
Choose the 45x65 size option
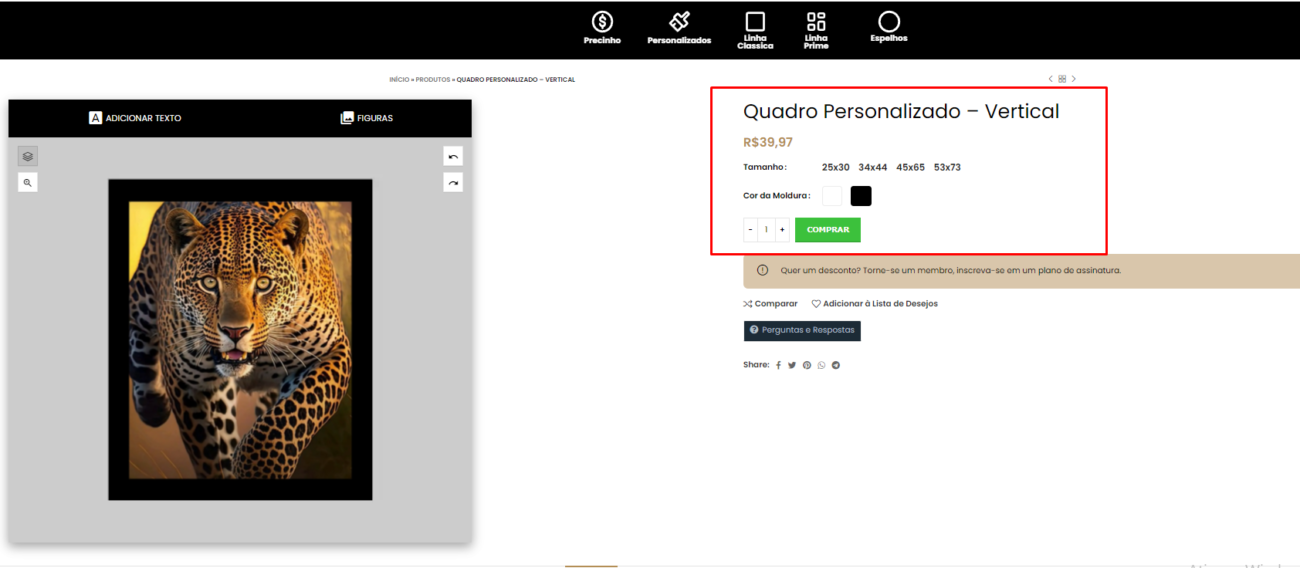910,168
